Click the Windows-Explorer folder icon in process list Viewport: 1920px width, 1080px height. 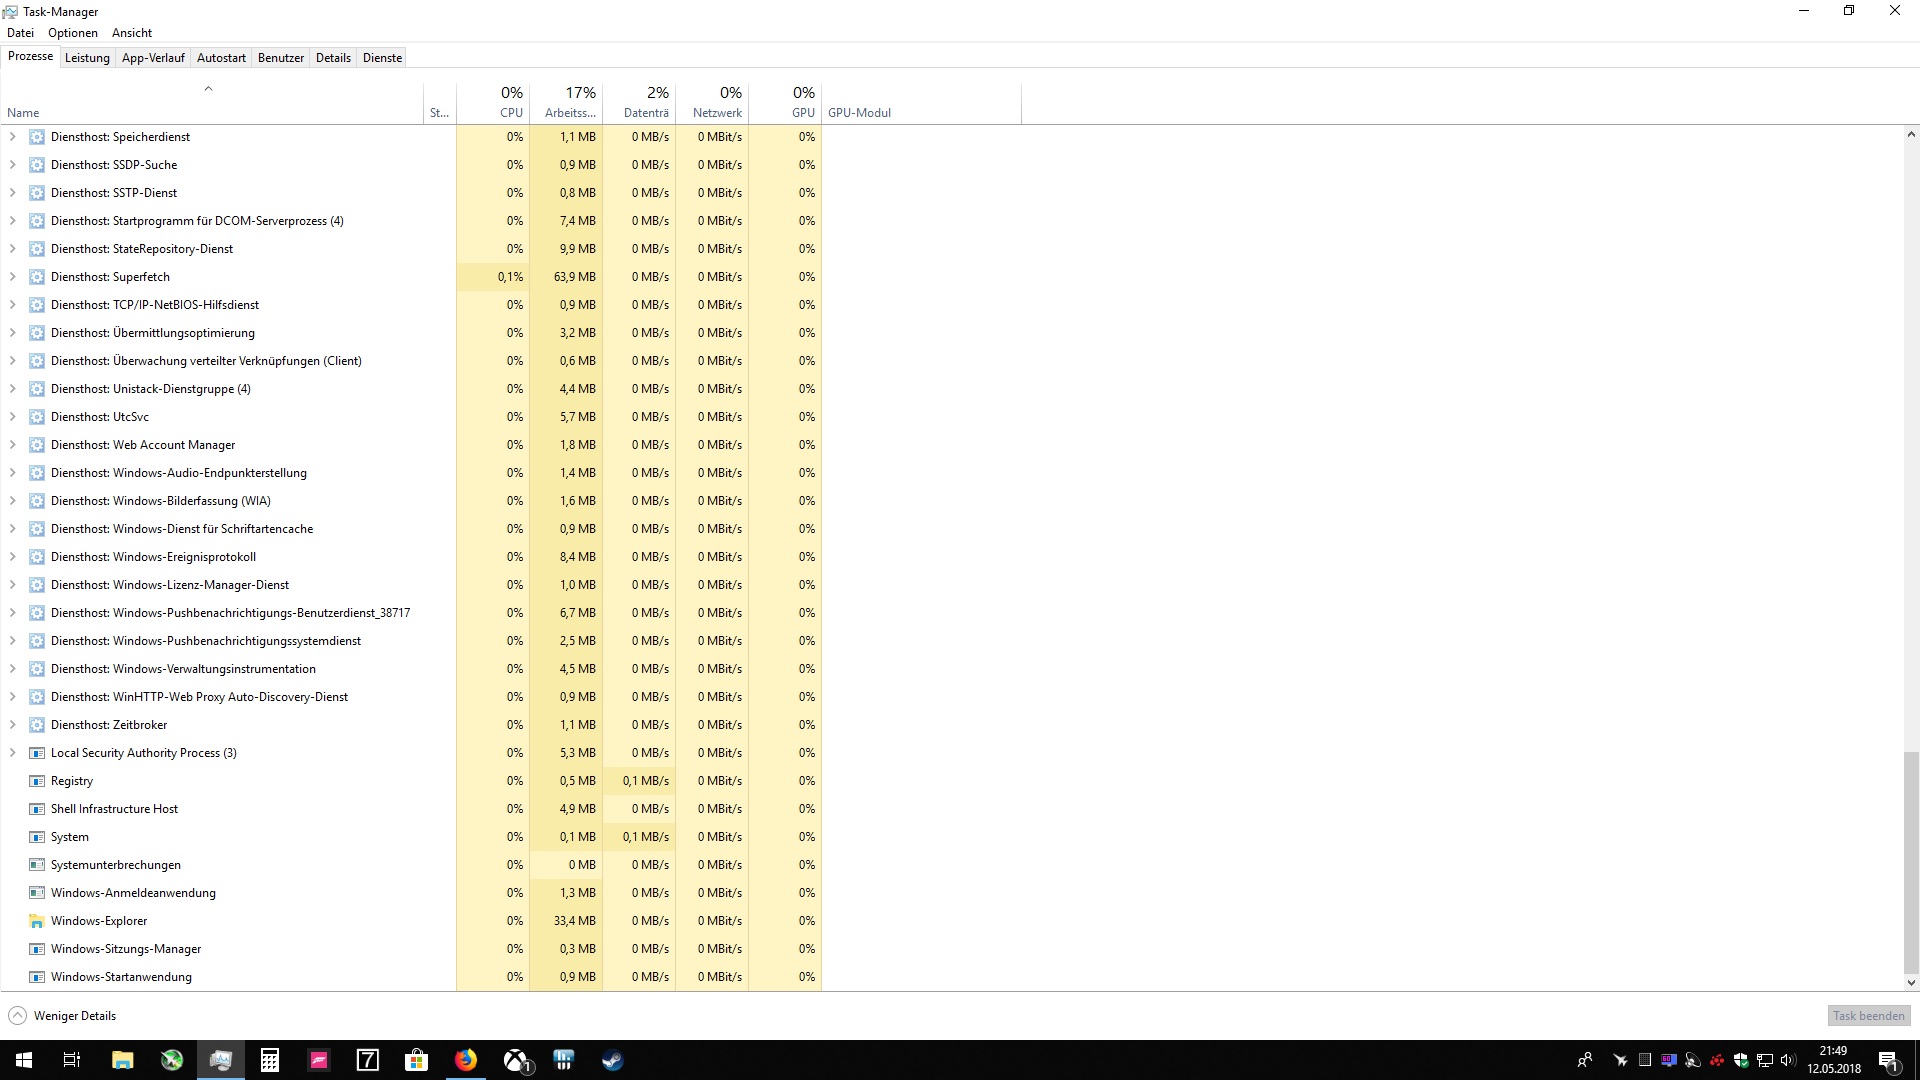(x=37, y=921)
